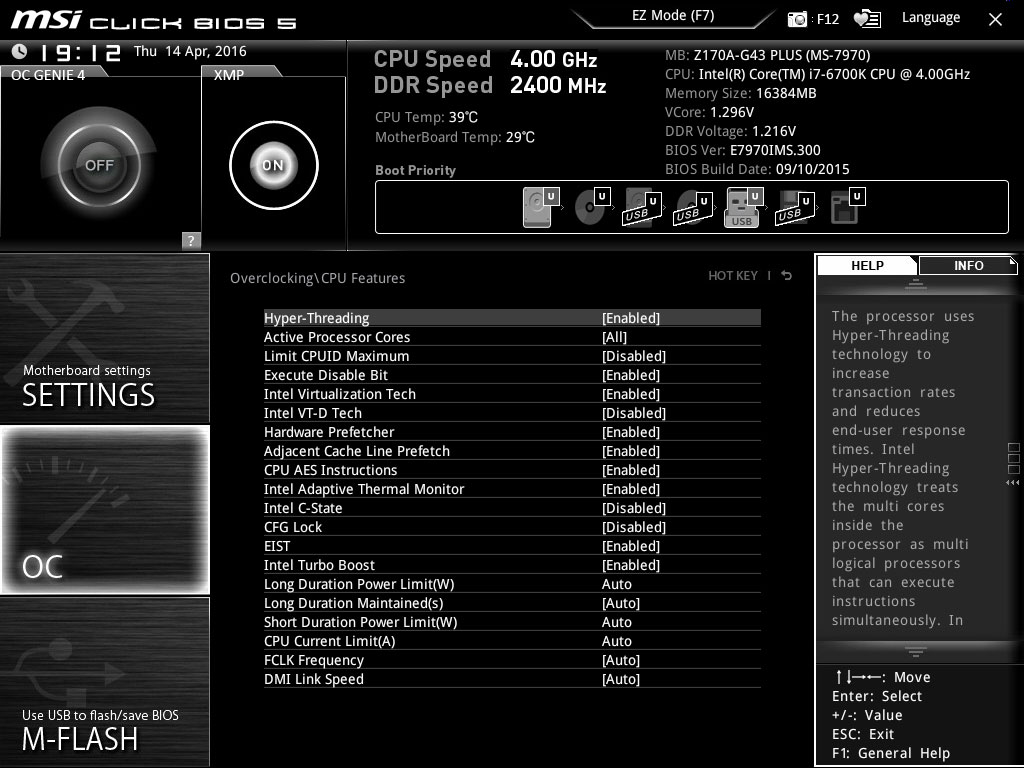Click the collapse arrows on right edge
This screenshot has width=1024, height=768.
point(1013,483)
